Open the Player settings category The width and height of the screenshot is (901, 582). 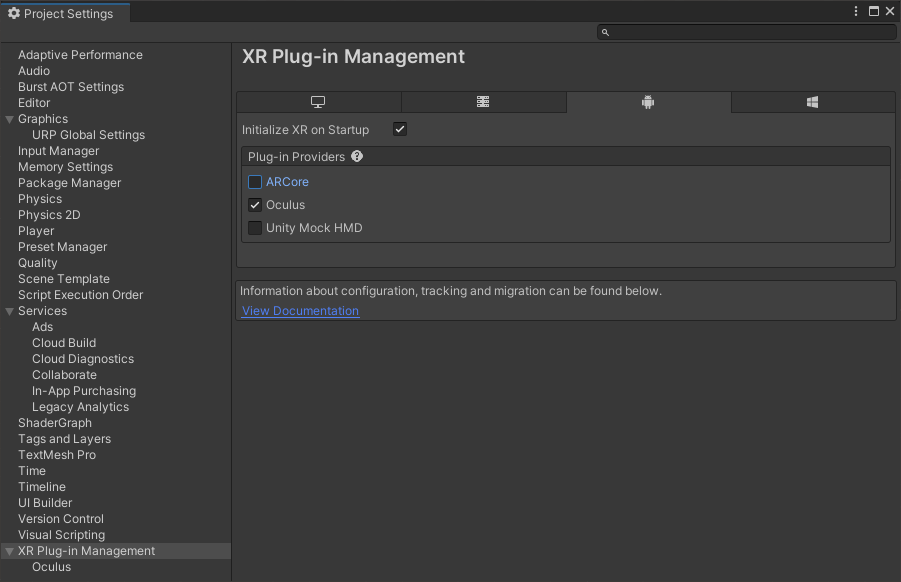coord(36,231)
